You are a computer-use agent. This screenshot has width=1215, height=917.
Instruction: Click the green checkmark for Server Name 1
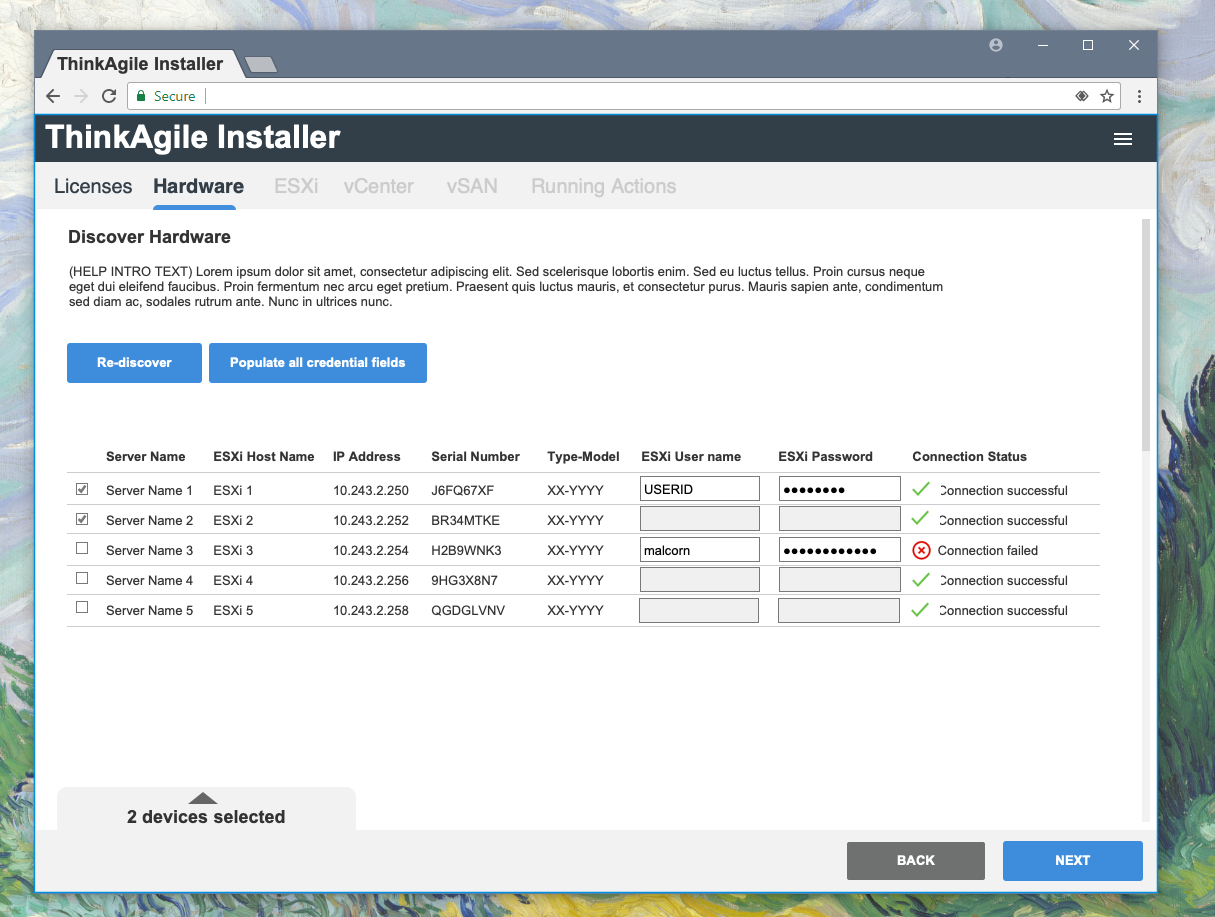[921, 490]
